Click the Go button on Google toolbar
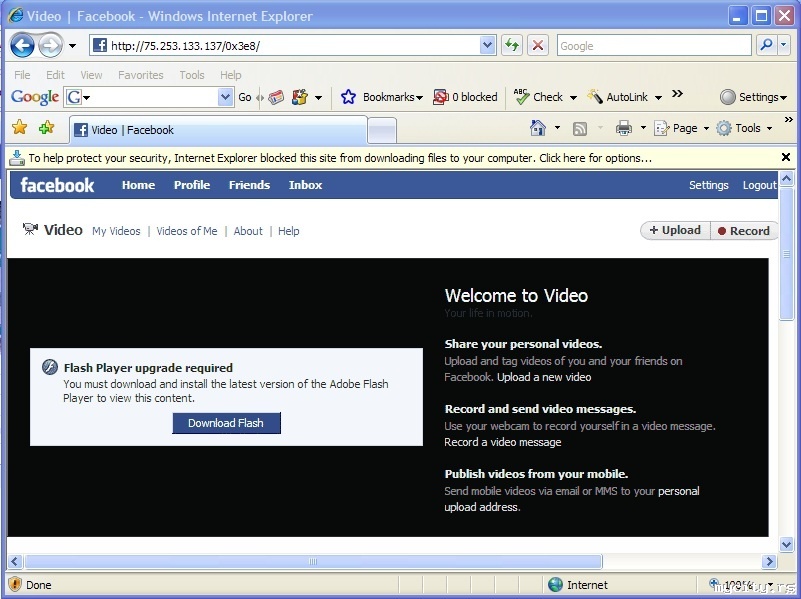Image resolution: width=801 pixels, height=599 pixels. (245, 97)
